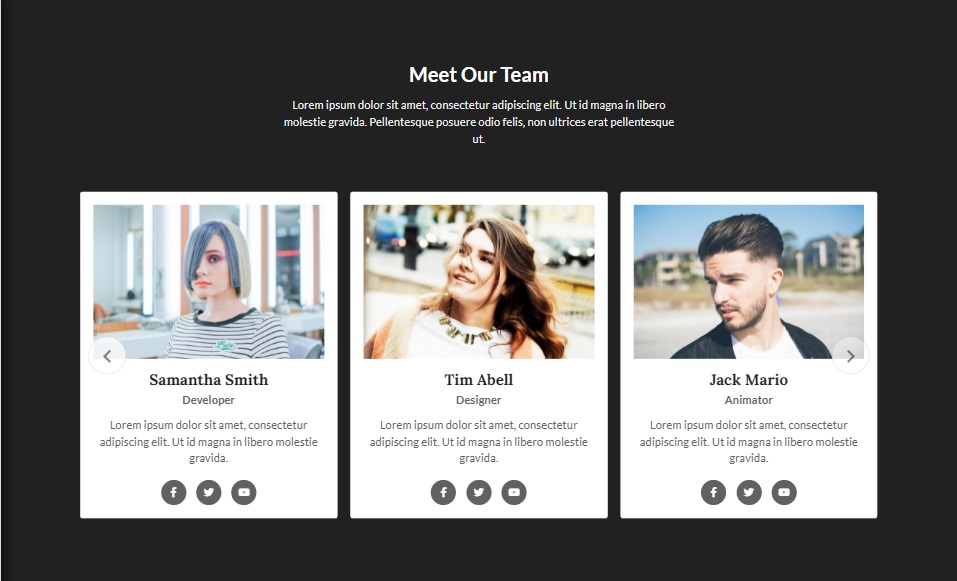The width and height of the screenshot is (957, 581).
Task: Advance carousel with next arrow
Action: tap(850, 356)
